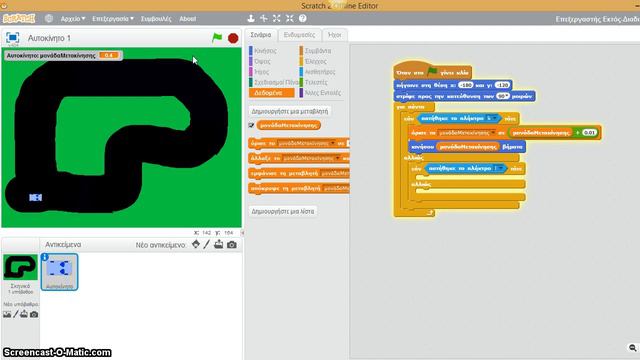Switch to the Ήχοι tab
640x360 pixels.
pyautogui.click(x=334, y=35)
